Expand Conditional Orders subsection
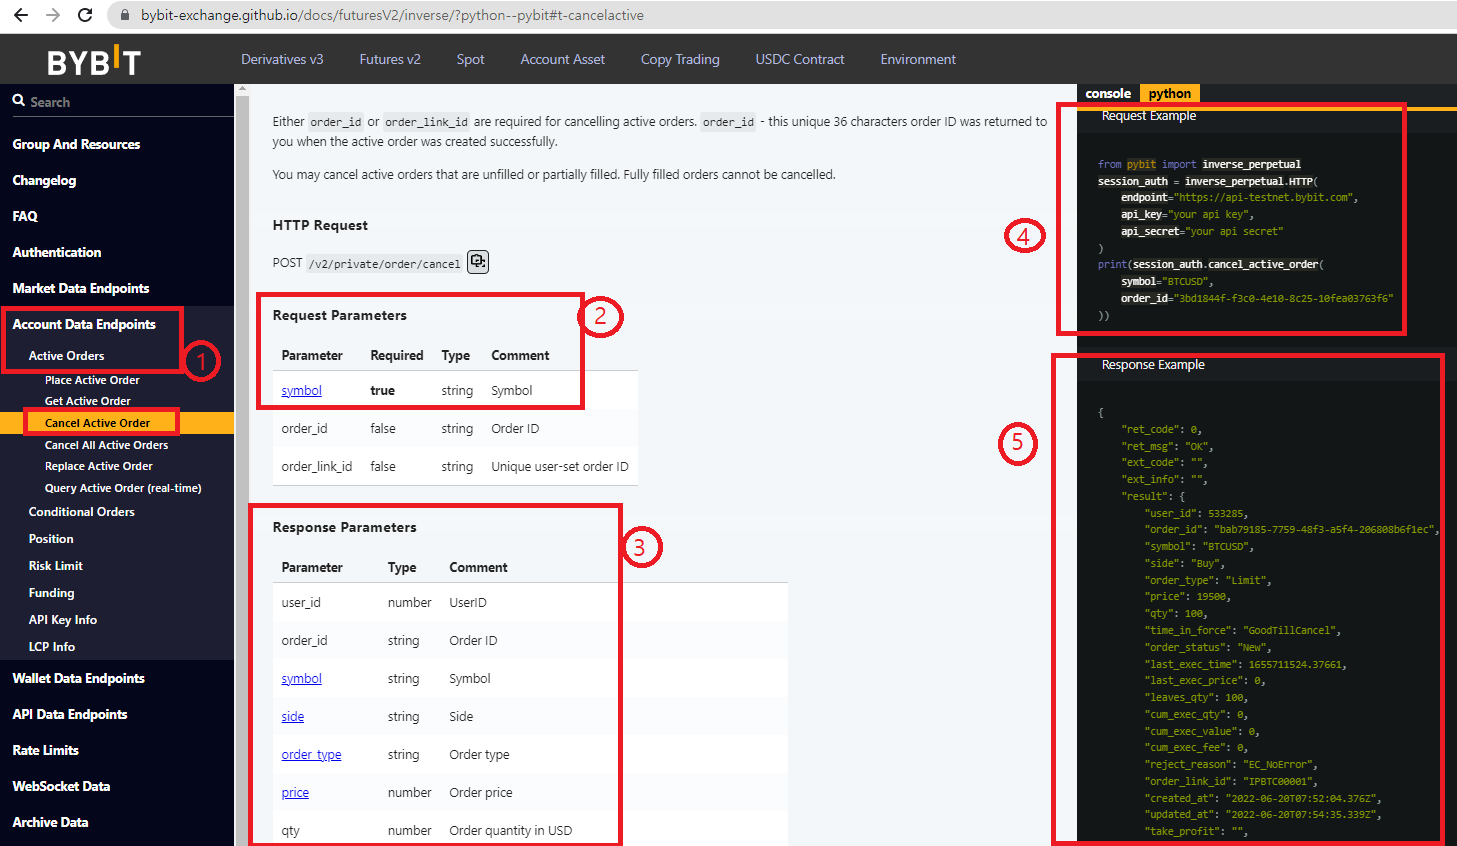 pos(81,512)
